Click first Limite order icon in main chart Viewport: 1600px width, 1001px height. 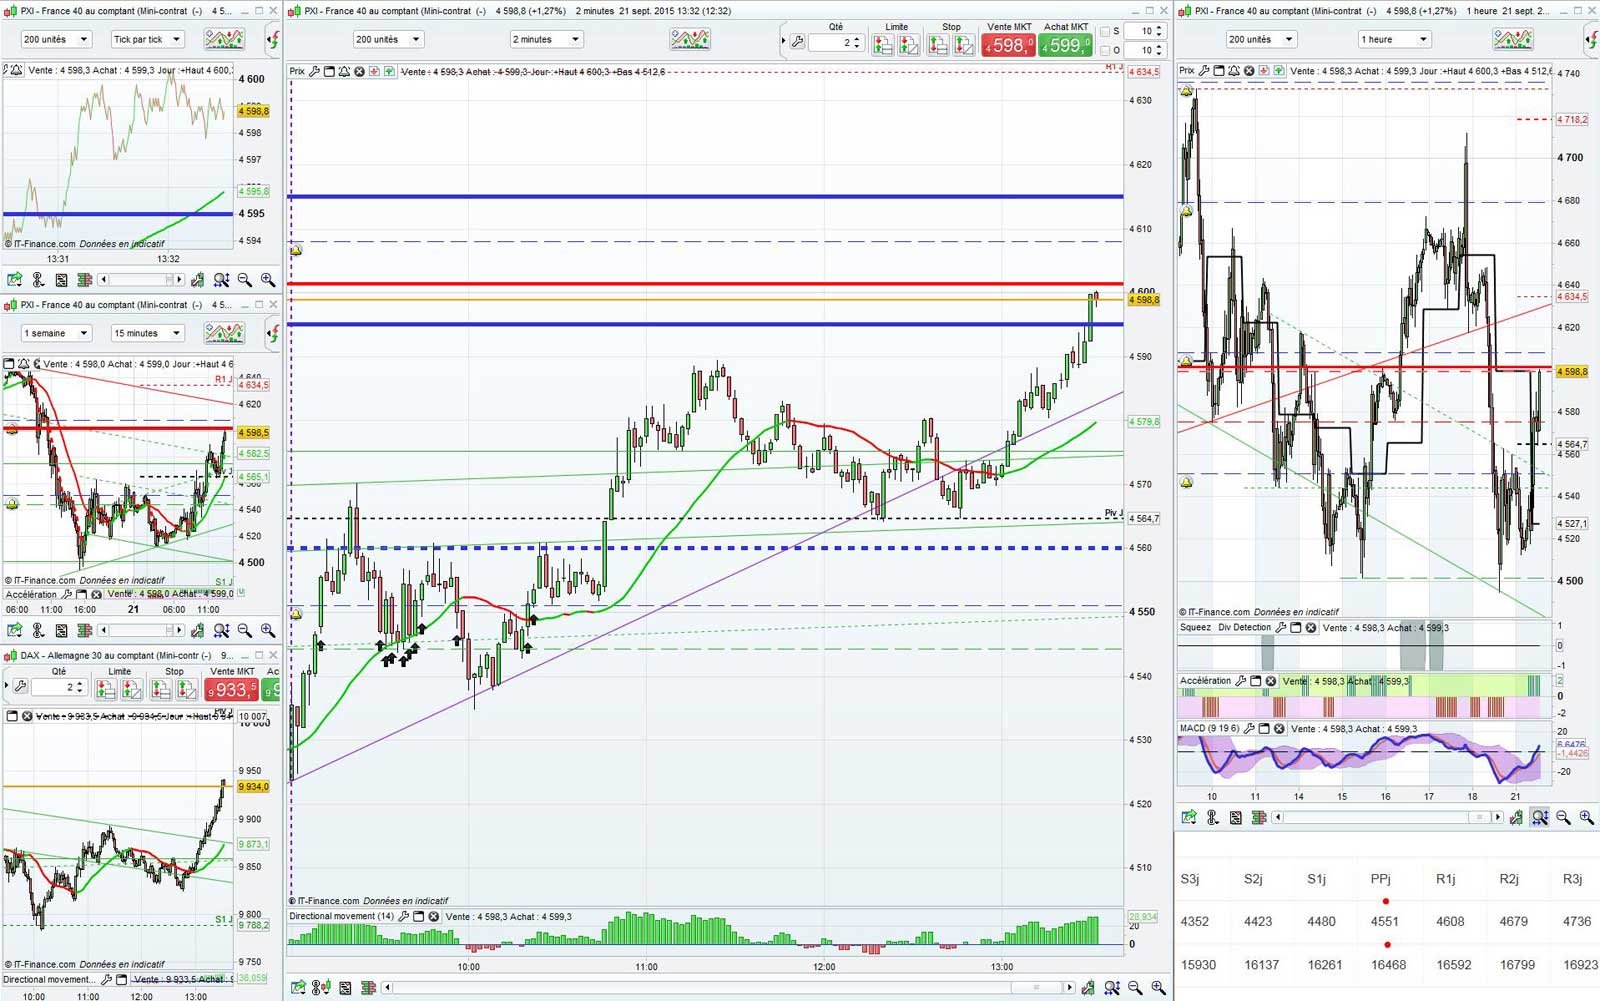point(882,45)
